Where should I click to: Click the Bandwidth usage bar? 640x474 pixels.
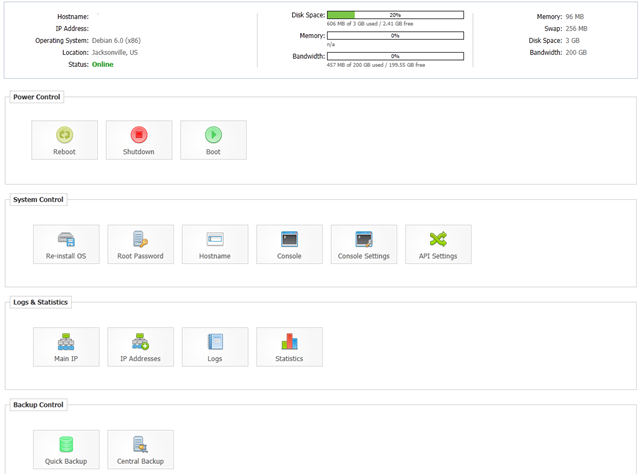click(395, 56)
